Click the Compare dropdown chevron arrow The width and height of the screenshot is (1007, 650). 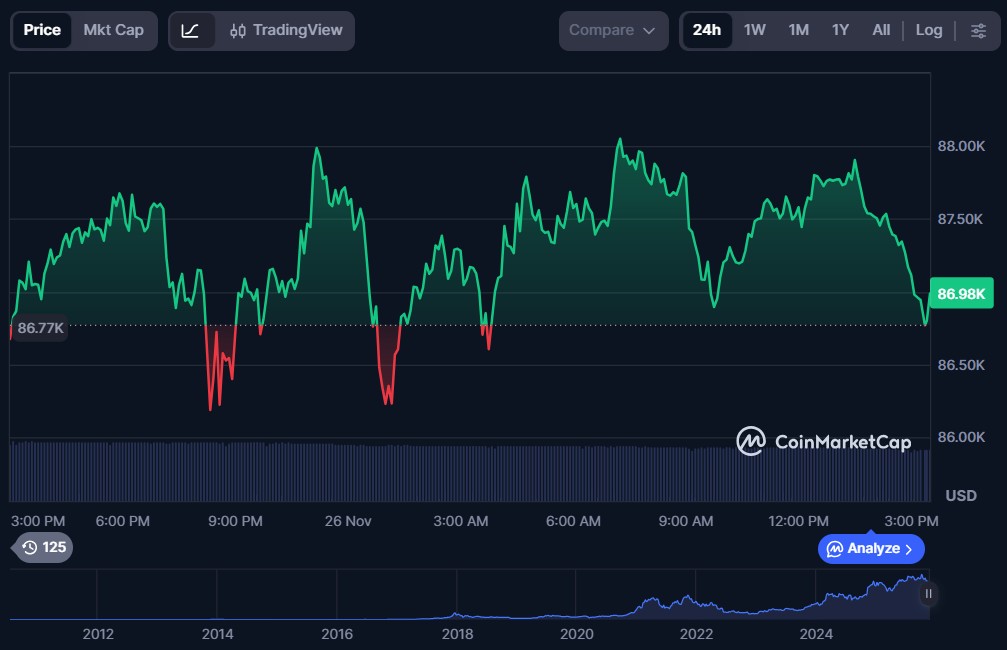click(x=649, y=31)
